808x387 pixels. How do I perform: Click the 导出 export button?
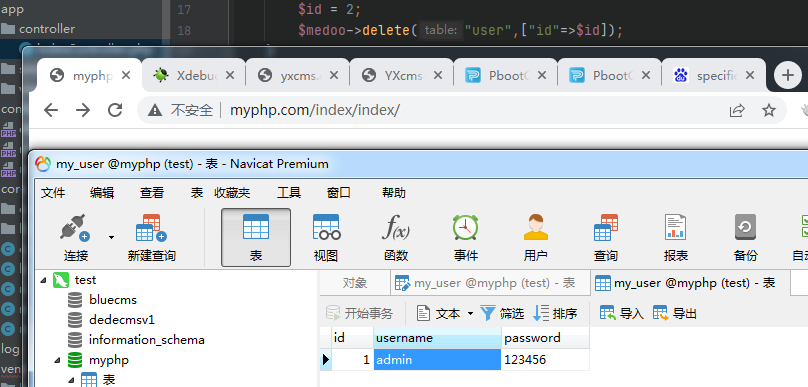click(675, 313)
